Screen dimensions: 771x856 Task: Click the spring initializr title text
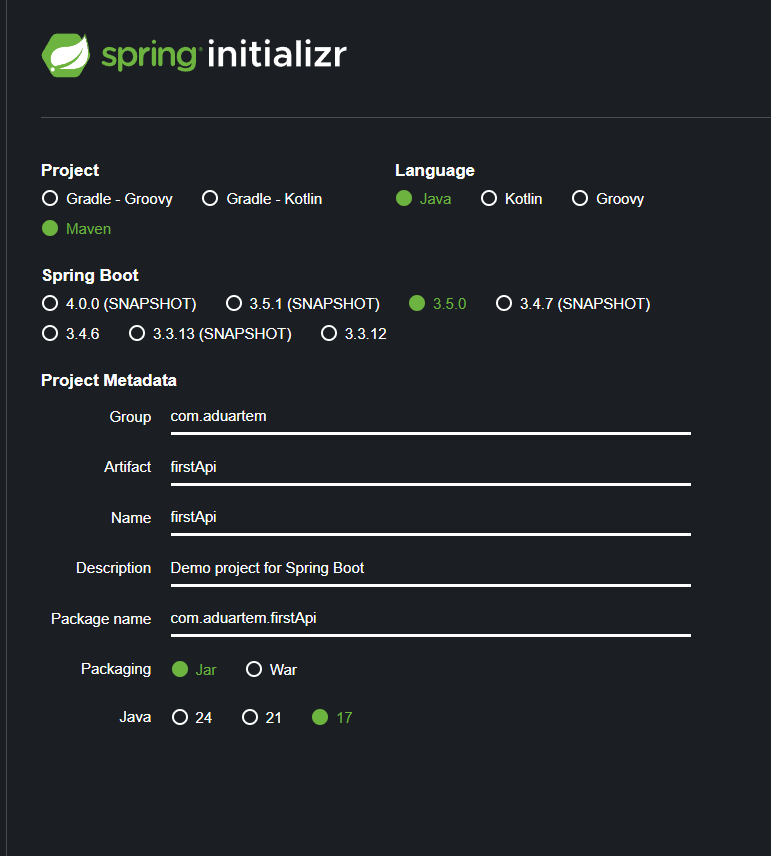[x=224, y=55]
